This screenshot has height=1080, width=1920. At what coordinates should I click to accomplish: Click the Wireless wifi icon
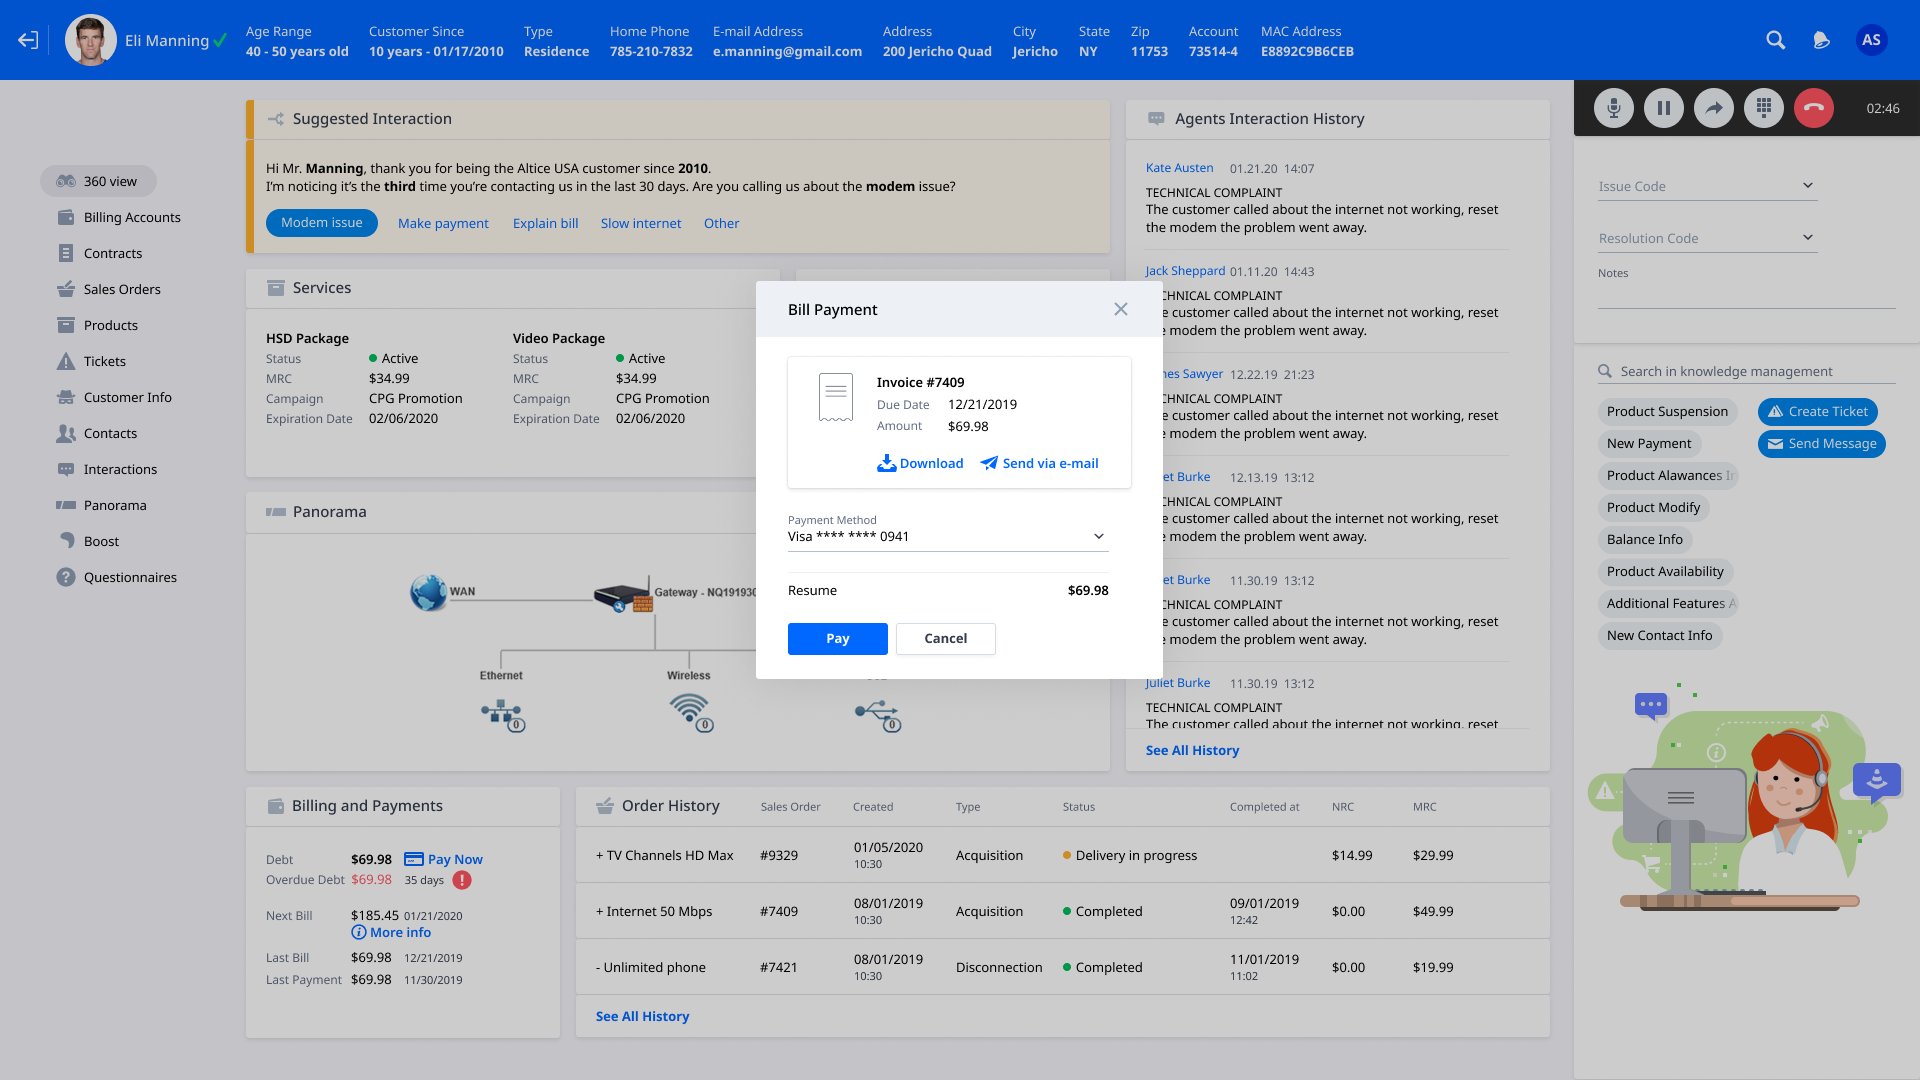pyautogui.click(x=690, y=711)
